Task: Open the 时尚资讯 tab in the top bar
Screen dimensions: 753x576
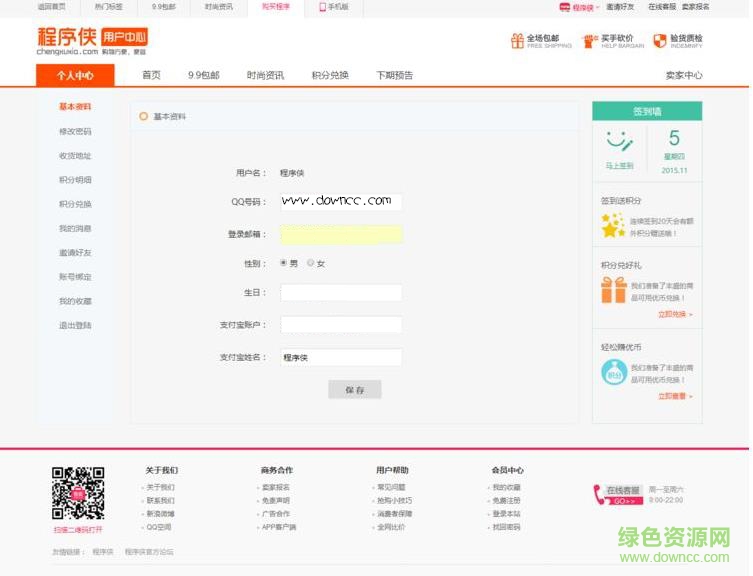Action: click(x=219, y=7)
